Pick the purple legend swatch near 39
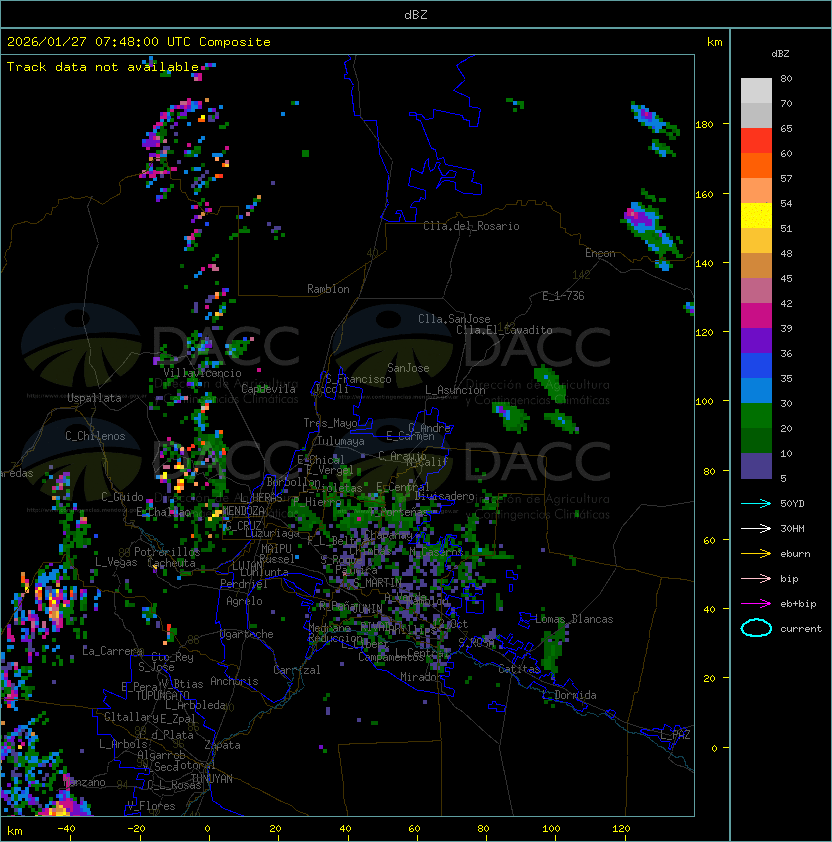Screen dimensions: 832x842 coord(756,341)
